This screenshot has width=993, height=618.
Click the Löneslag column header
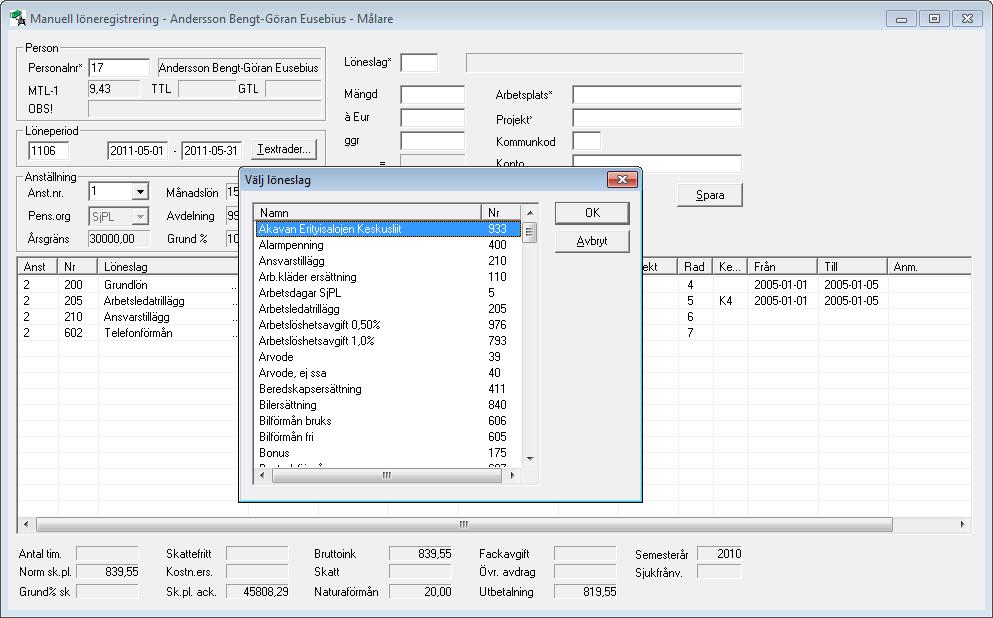point(171,267)
